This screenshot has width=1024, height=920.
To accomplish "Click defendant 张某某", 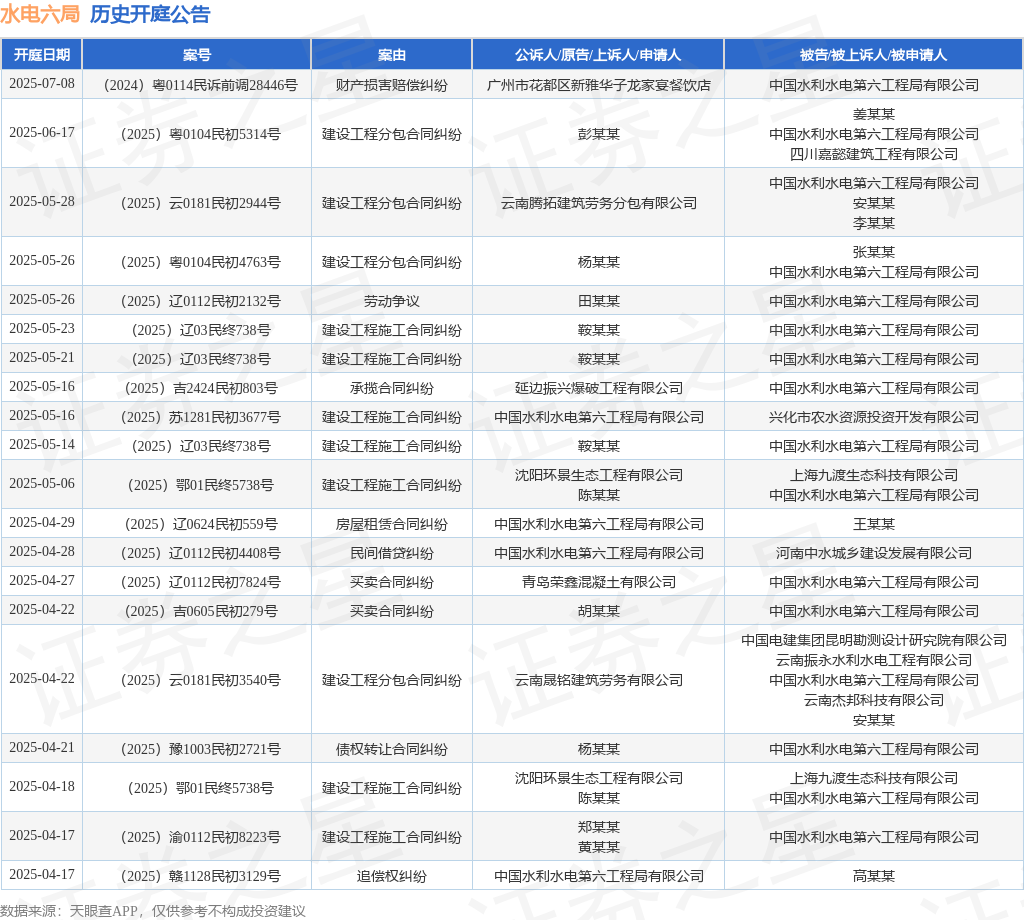I will pos(874,252).
